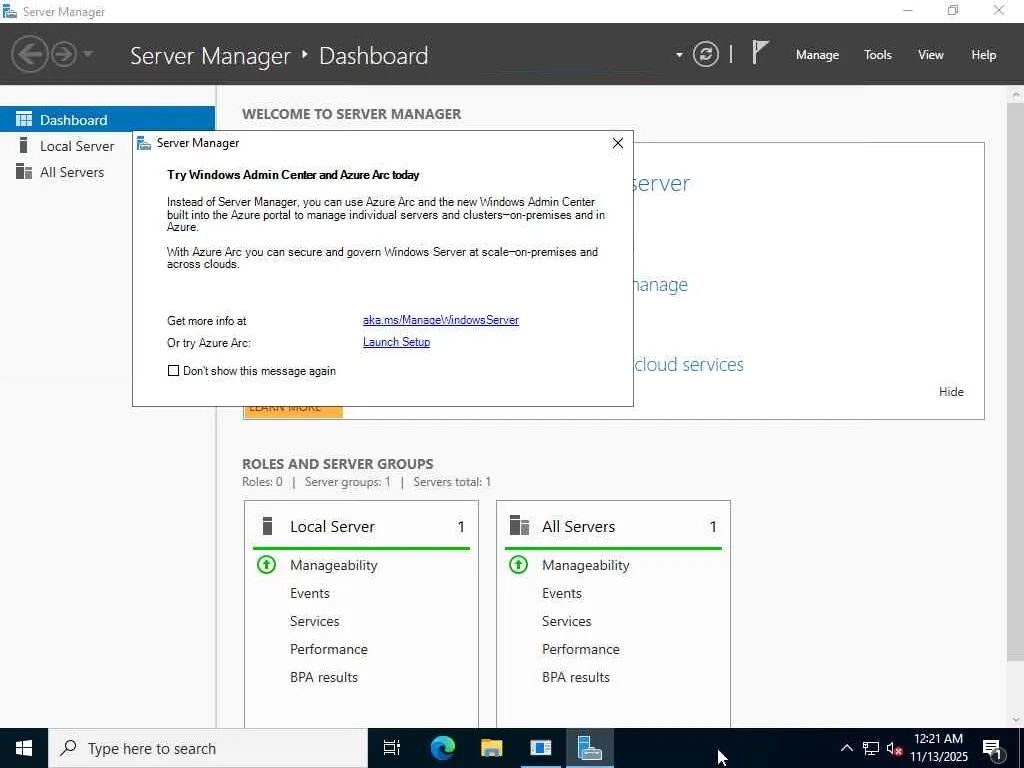Click the Local Server tile icon
The width and height of the screenshot is (1024, 768).
[266, 526]
